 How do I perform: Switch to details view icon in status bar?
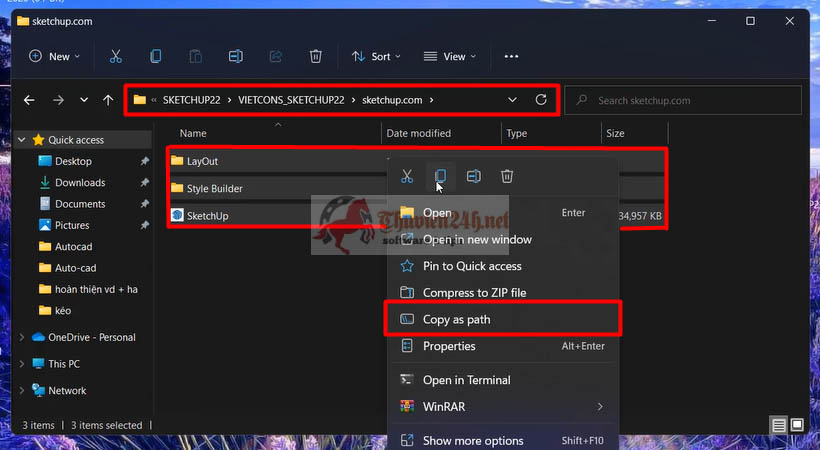tap(779, 425)
